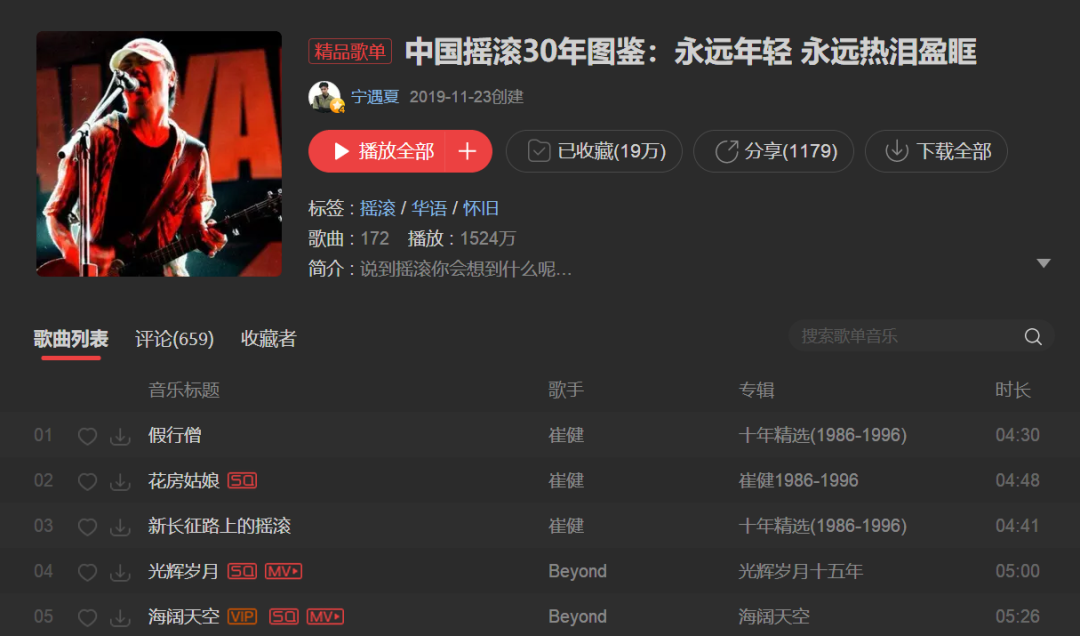Download the song 假行僧
Viewport: 1080px width, 636px height.
click(120, 436)
